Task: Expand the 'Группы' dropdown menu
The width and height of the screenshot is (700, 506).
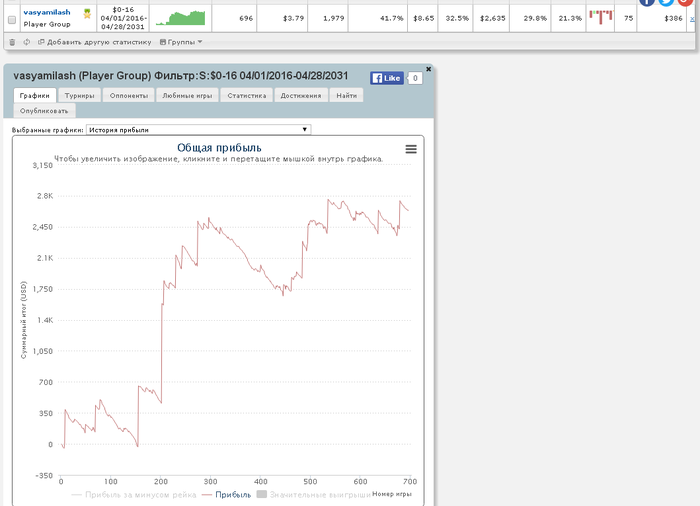Action: 181,42
